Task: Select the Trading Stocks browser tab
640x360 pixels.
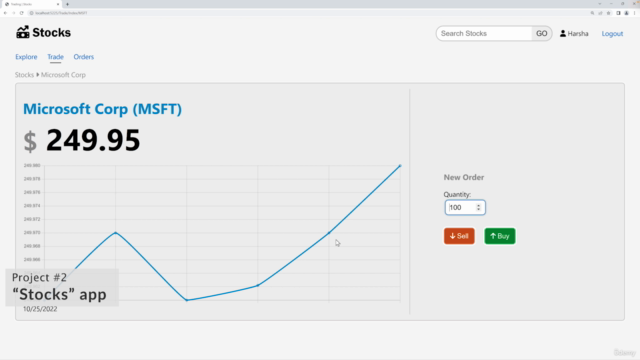Action: [x=31, y=4]
